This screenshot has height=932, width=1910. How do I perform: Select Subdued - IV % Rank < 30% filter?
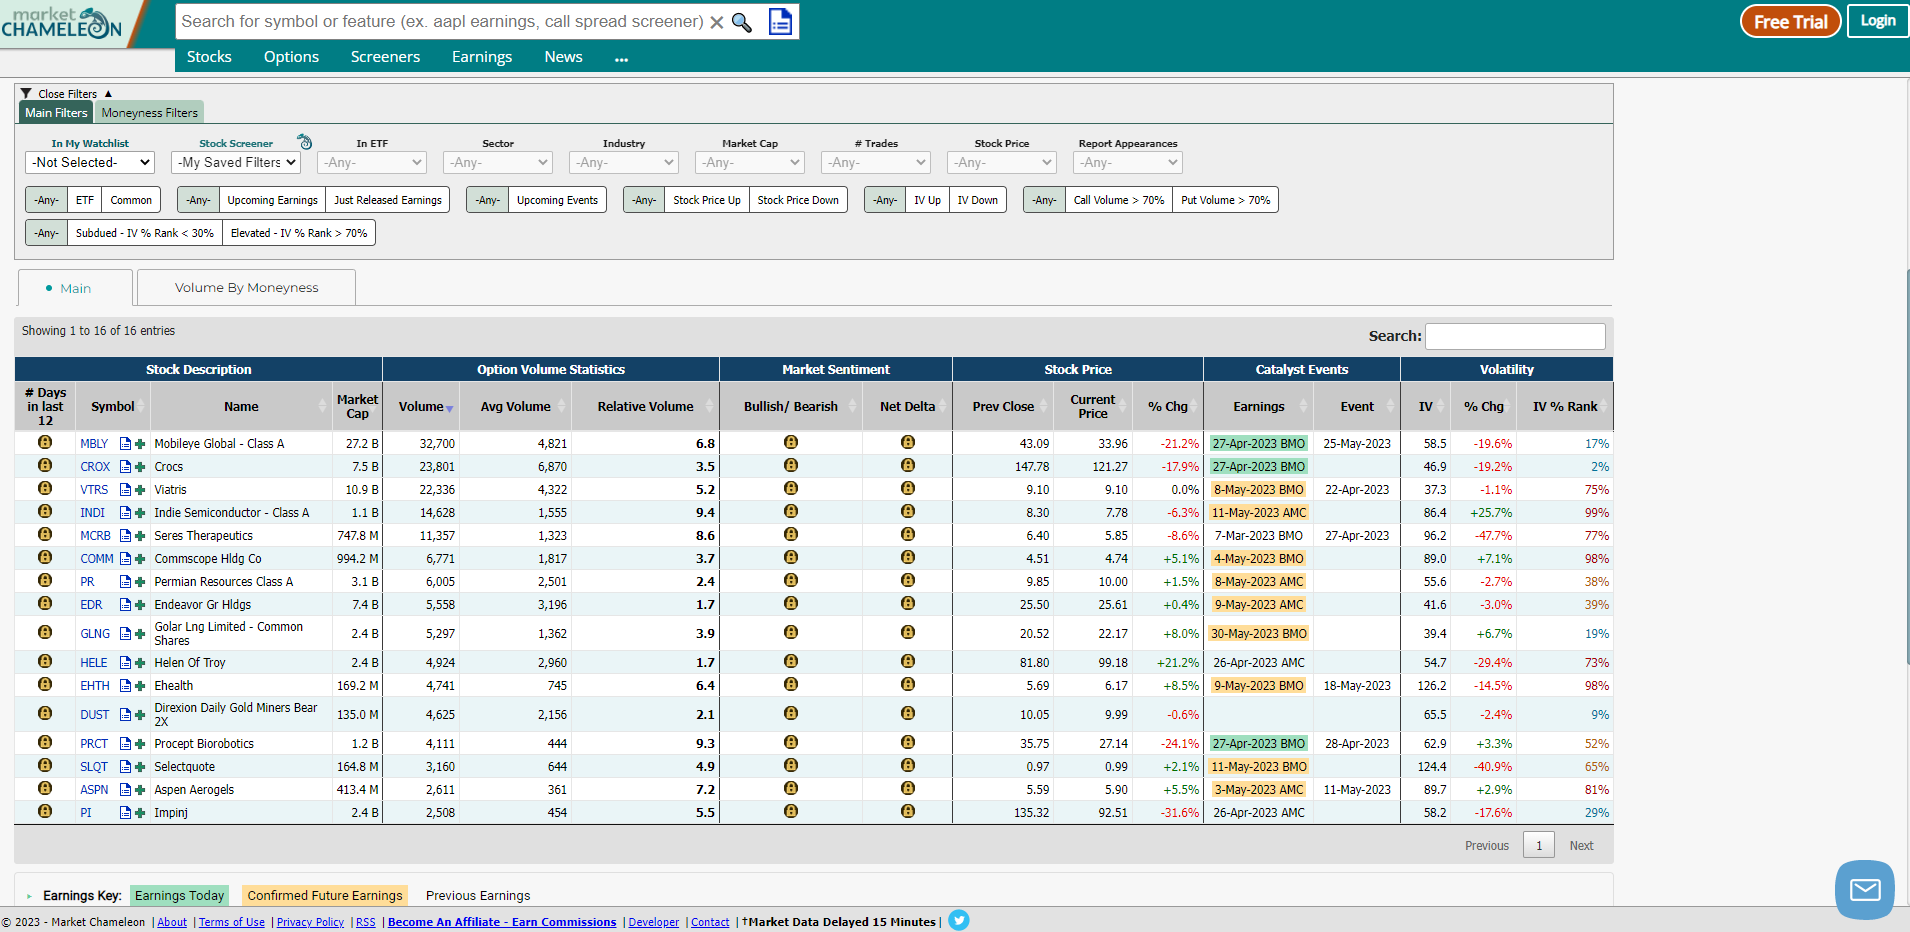(x=145, y=233)
